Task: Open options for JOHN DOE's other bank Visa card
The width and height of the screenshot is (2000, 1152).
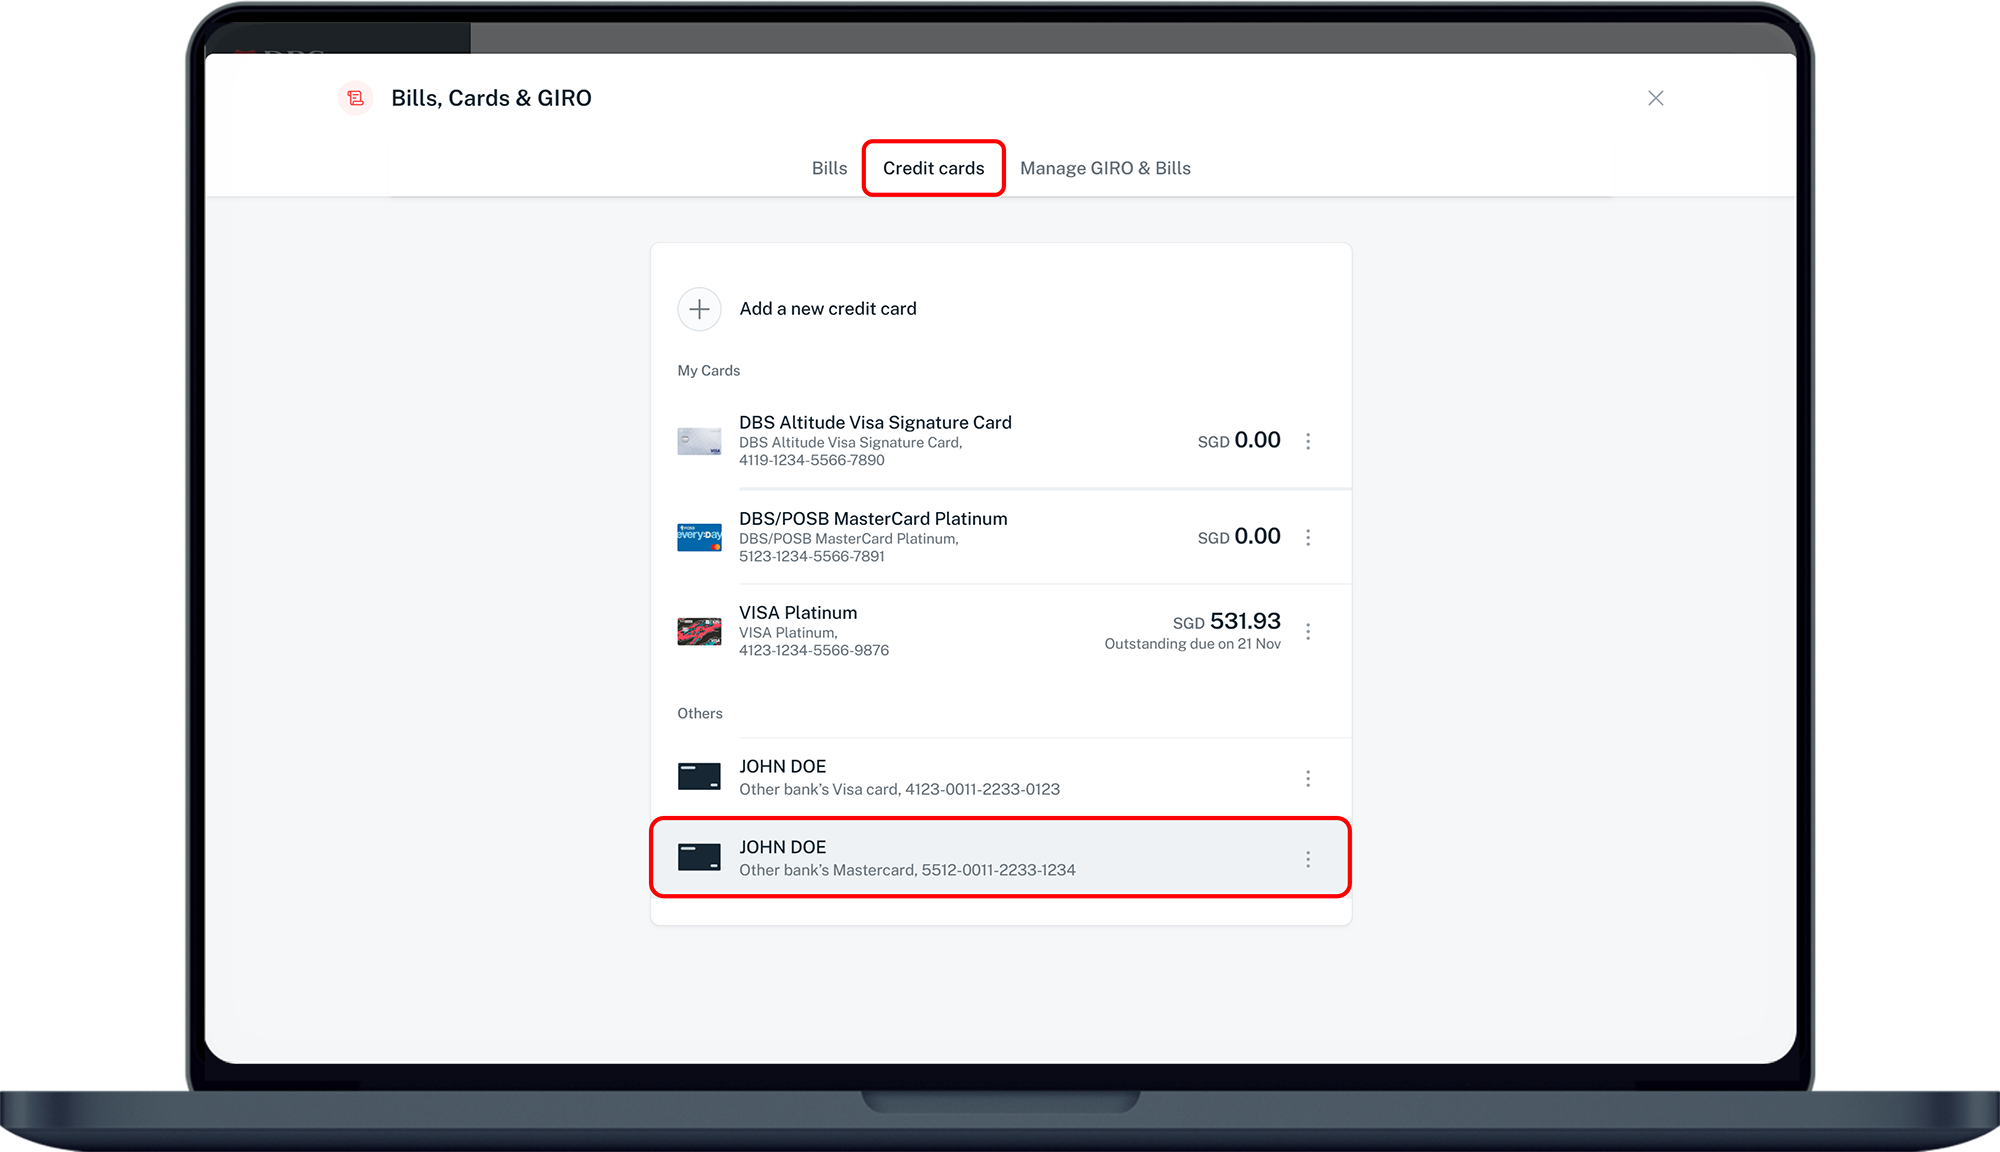Action: 1308,777
